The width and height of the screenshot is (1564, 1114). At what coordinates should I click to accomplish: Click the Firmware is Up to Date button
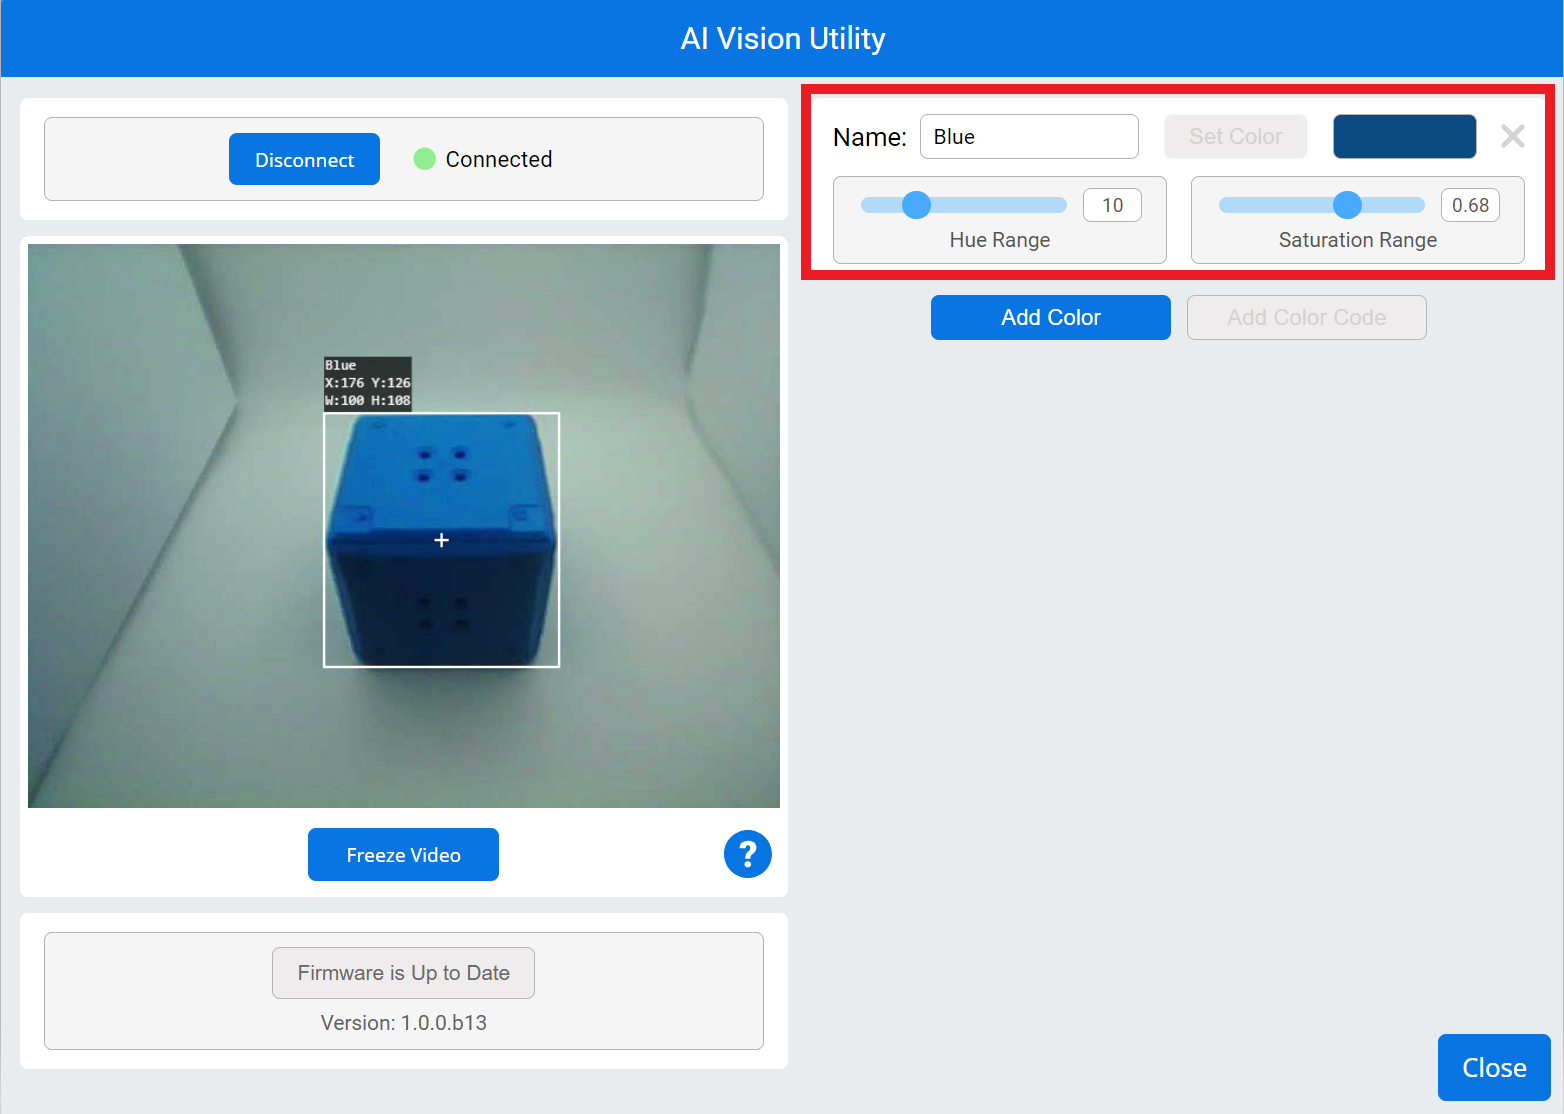pyautogui.click(x=403, y=972)
